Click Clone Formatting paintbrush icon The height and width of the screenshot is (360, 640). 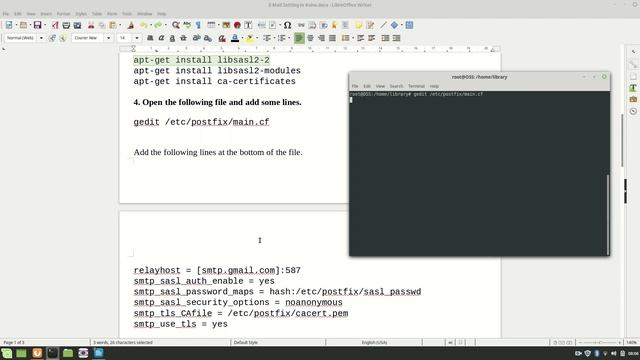pyautogui.click(x=131, y=25)
